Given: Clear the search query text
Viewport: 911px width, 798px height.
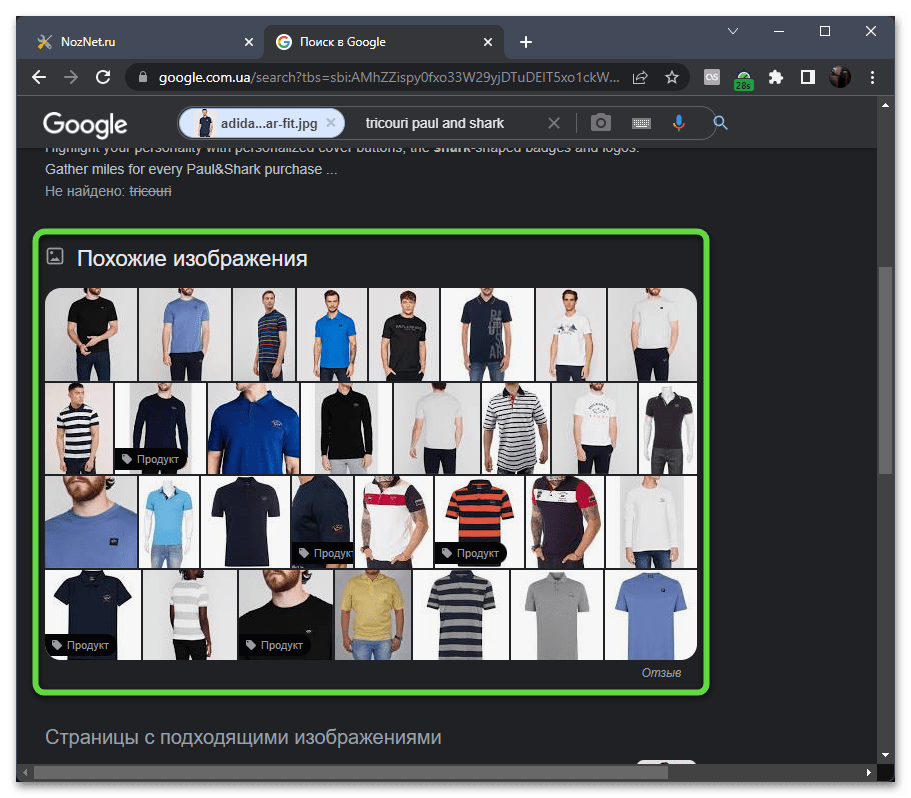Looking at the screenshot, I should coord(554,123).
